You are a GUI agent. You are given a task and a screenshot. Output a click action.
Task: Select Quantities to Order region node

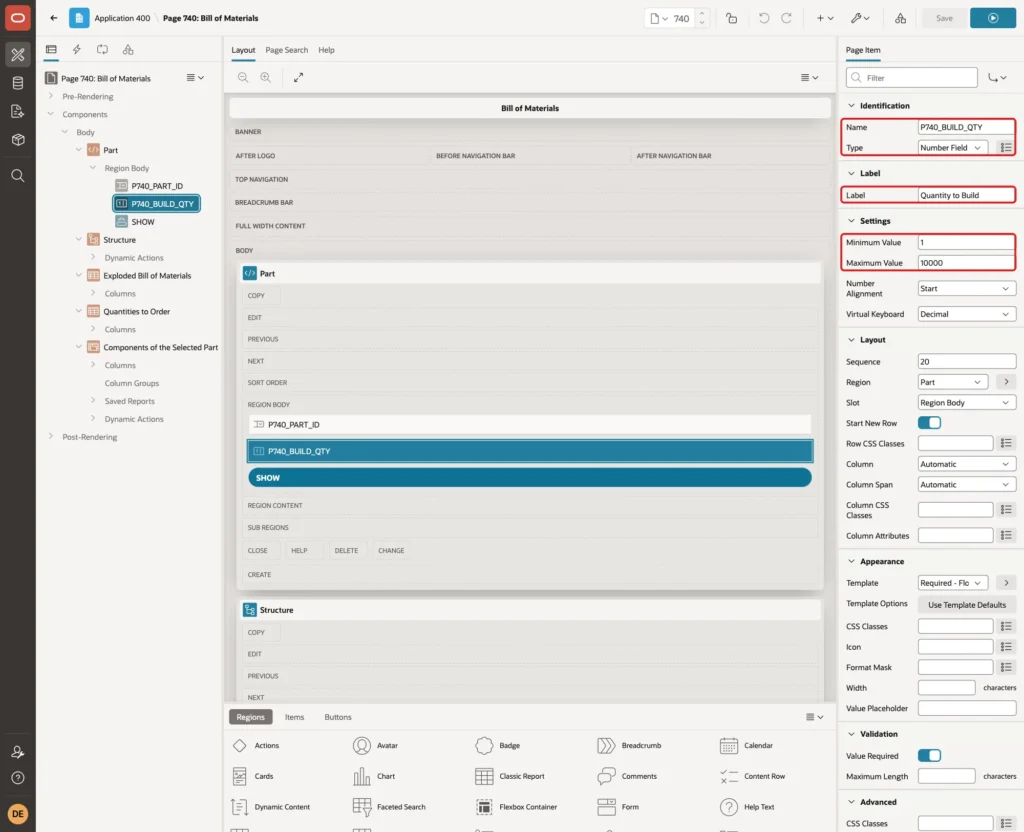[x=136, y=312]
